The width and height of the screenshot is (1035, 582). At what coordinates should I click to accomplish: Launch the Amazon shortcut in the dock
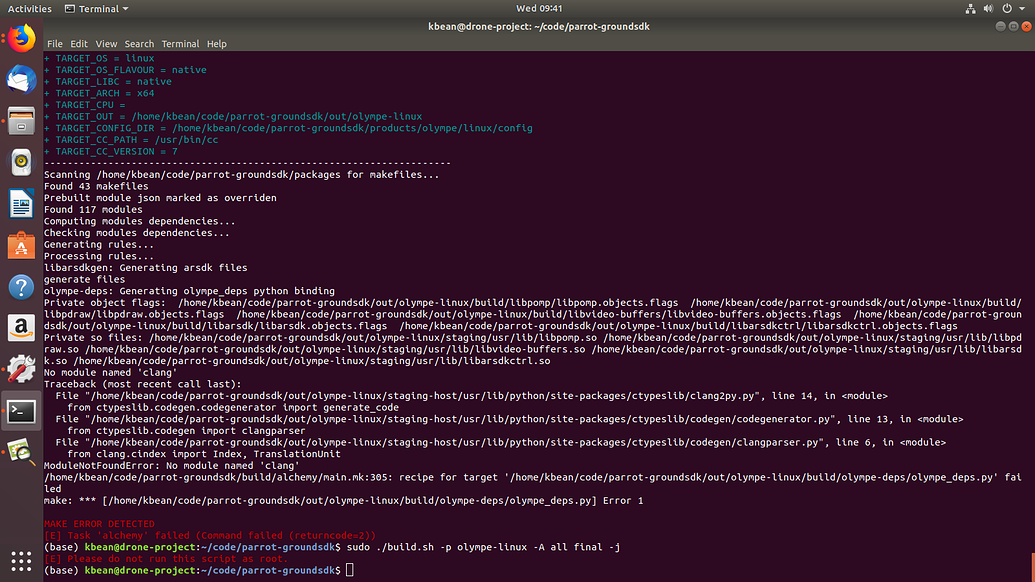click(x=21, y=327)
